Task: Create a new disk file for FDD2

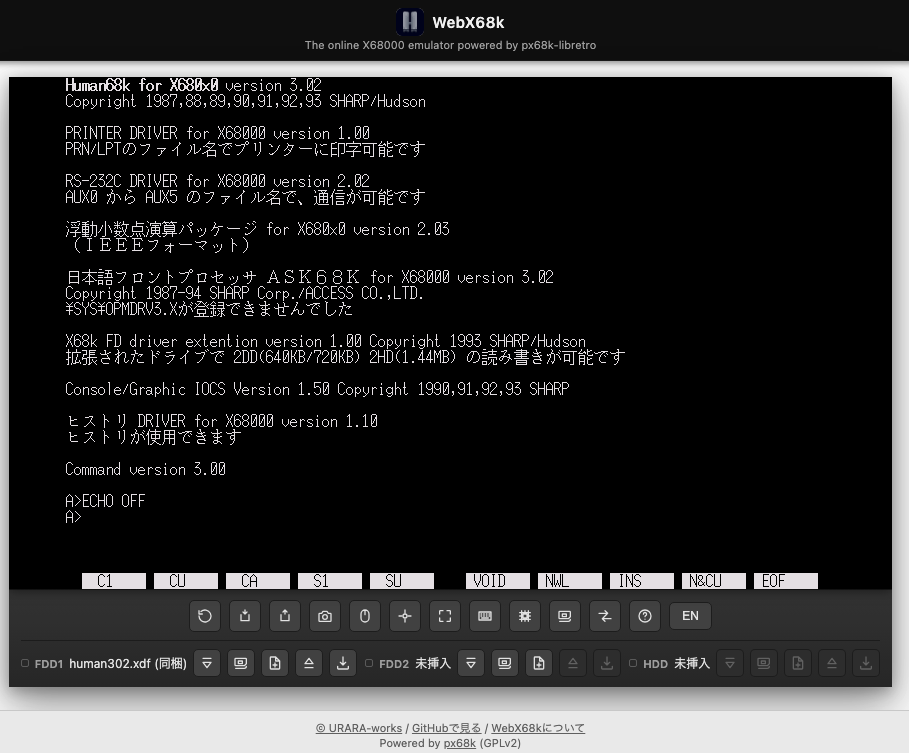Action: pyautogui.click(x=539, y=663)
